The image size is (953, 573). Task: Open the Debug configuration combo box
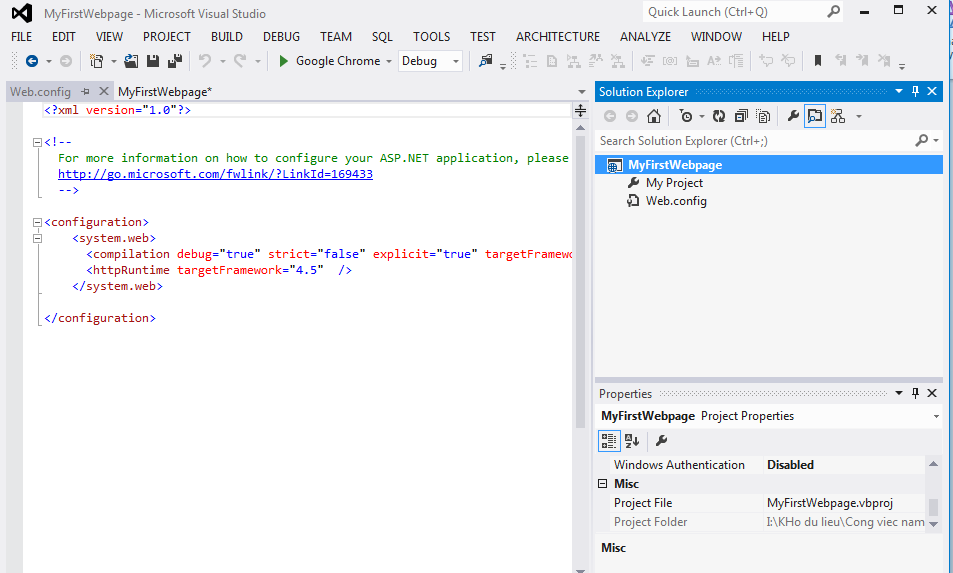pos(430,61)
